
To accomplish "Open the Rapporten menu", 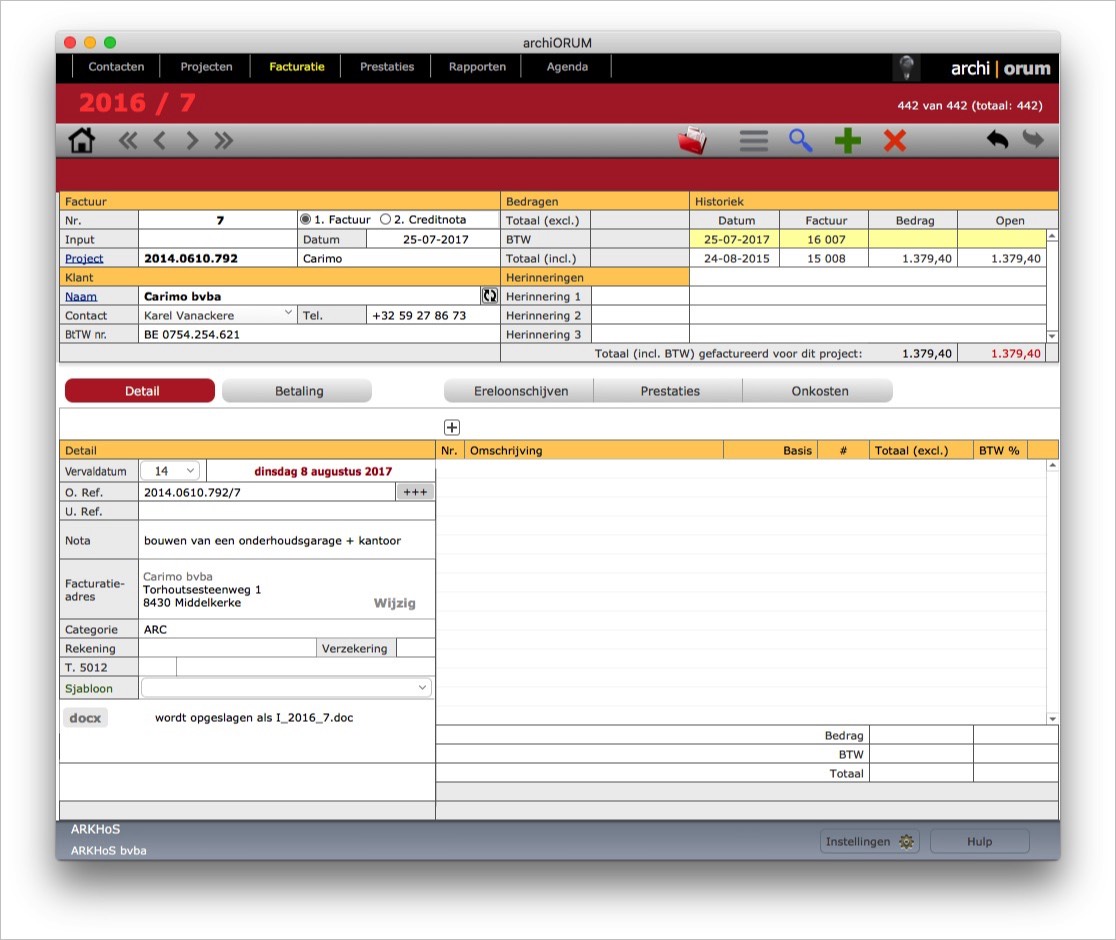I will (x=477, y=67).
